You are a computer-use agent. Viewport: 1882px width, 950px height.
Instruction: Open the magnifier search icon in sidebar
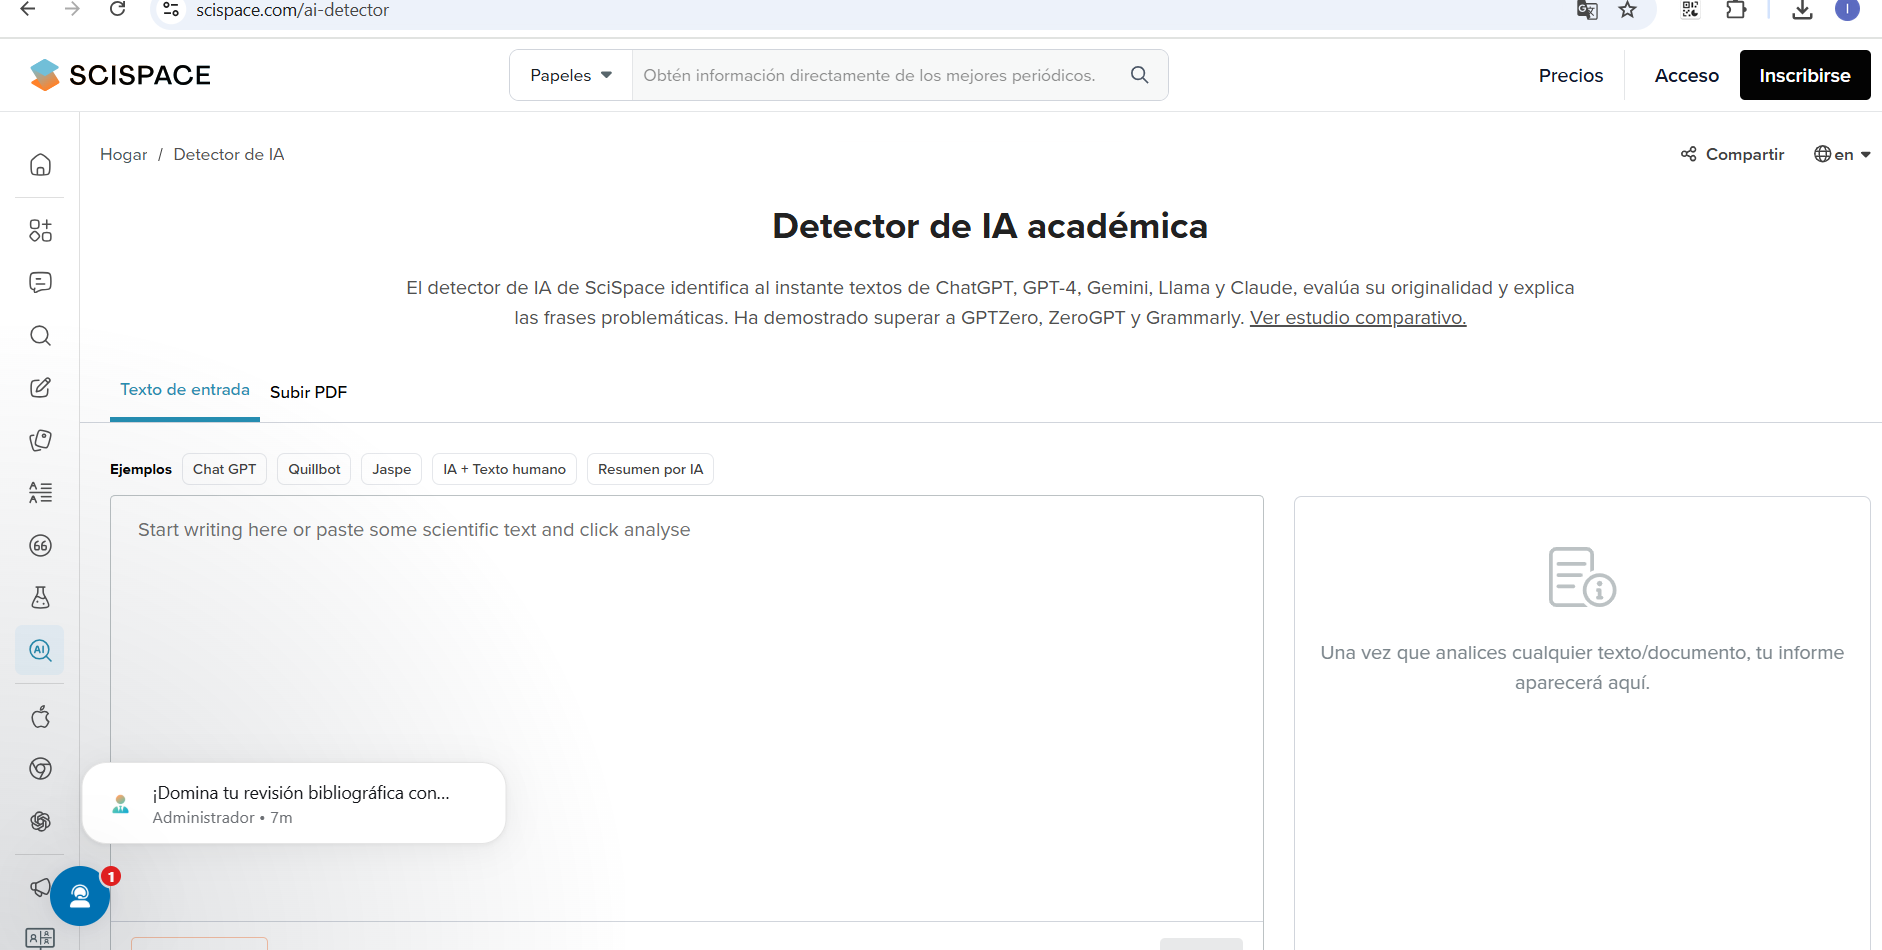(40, 336)
